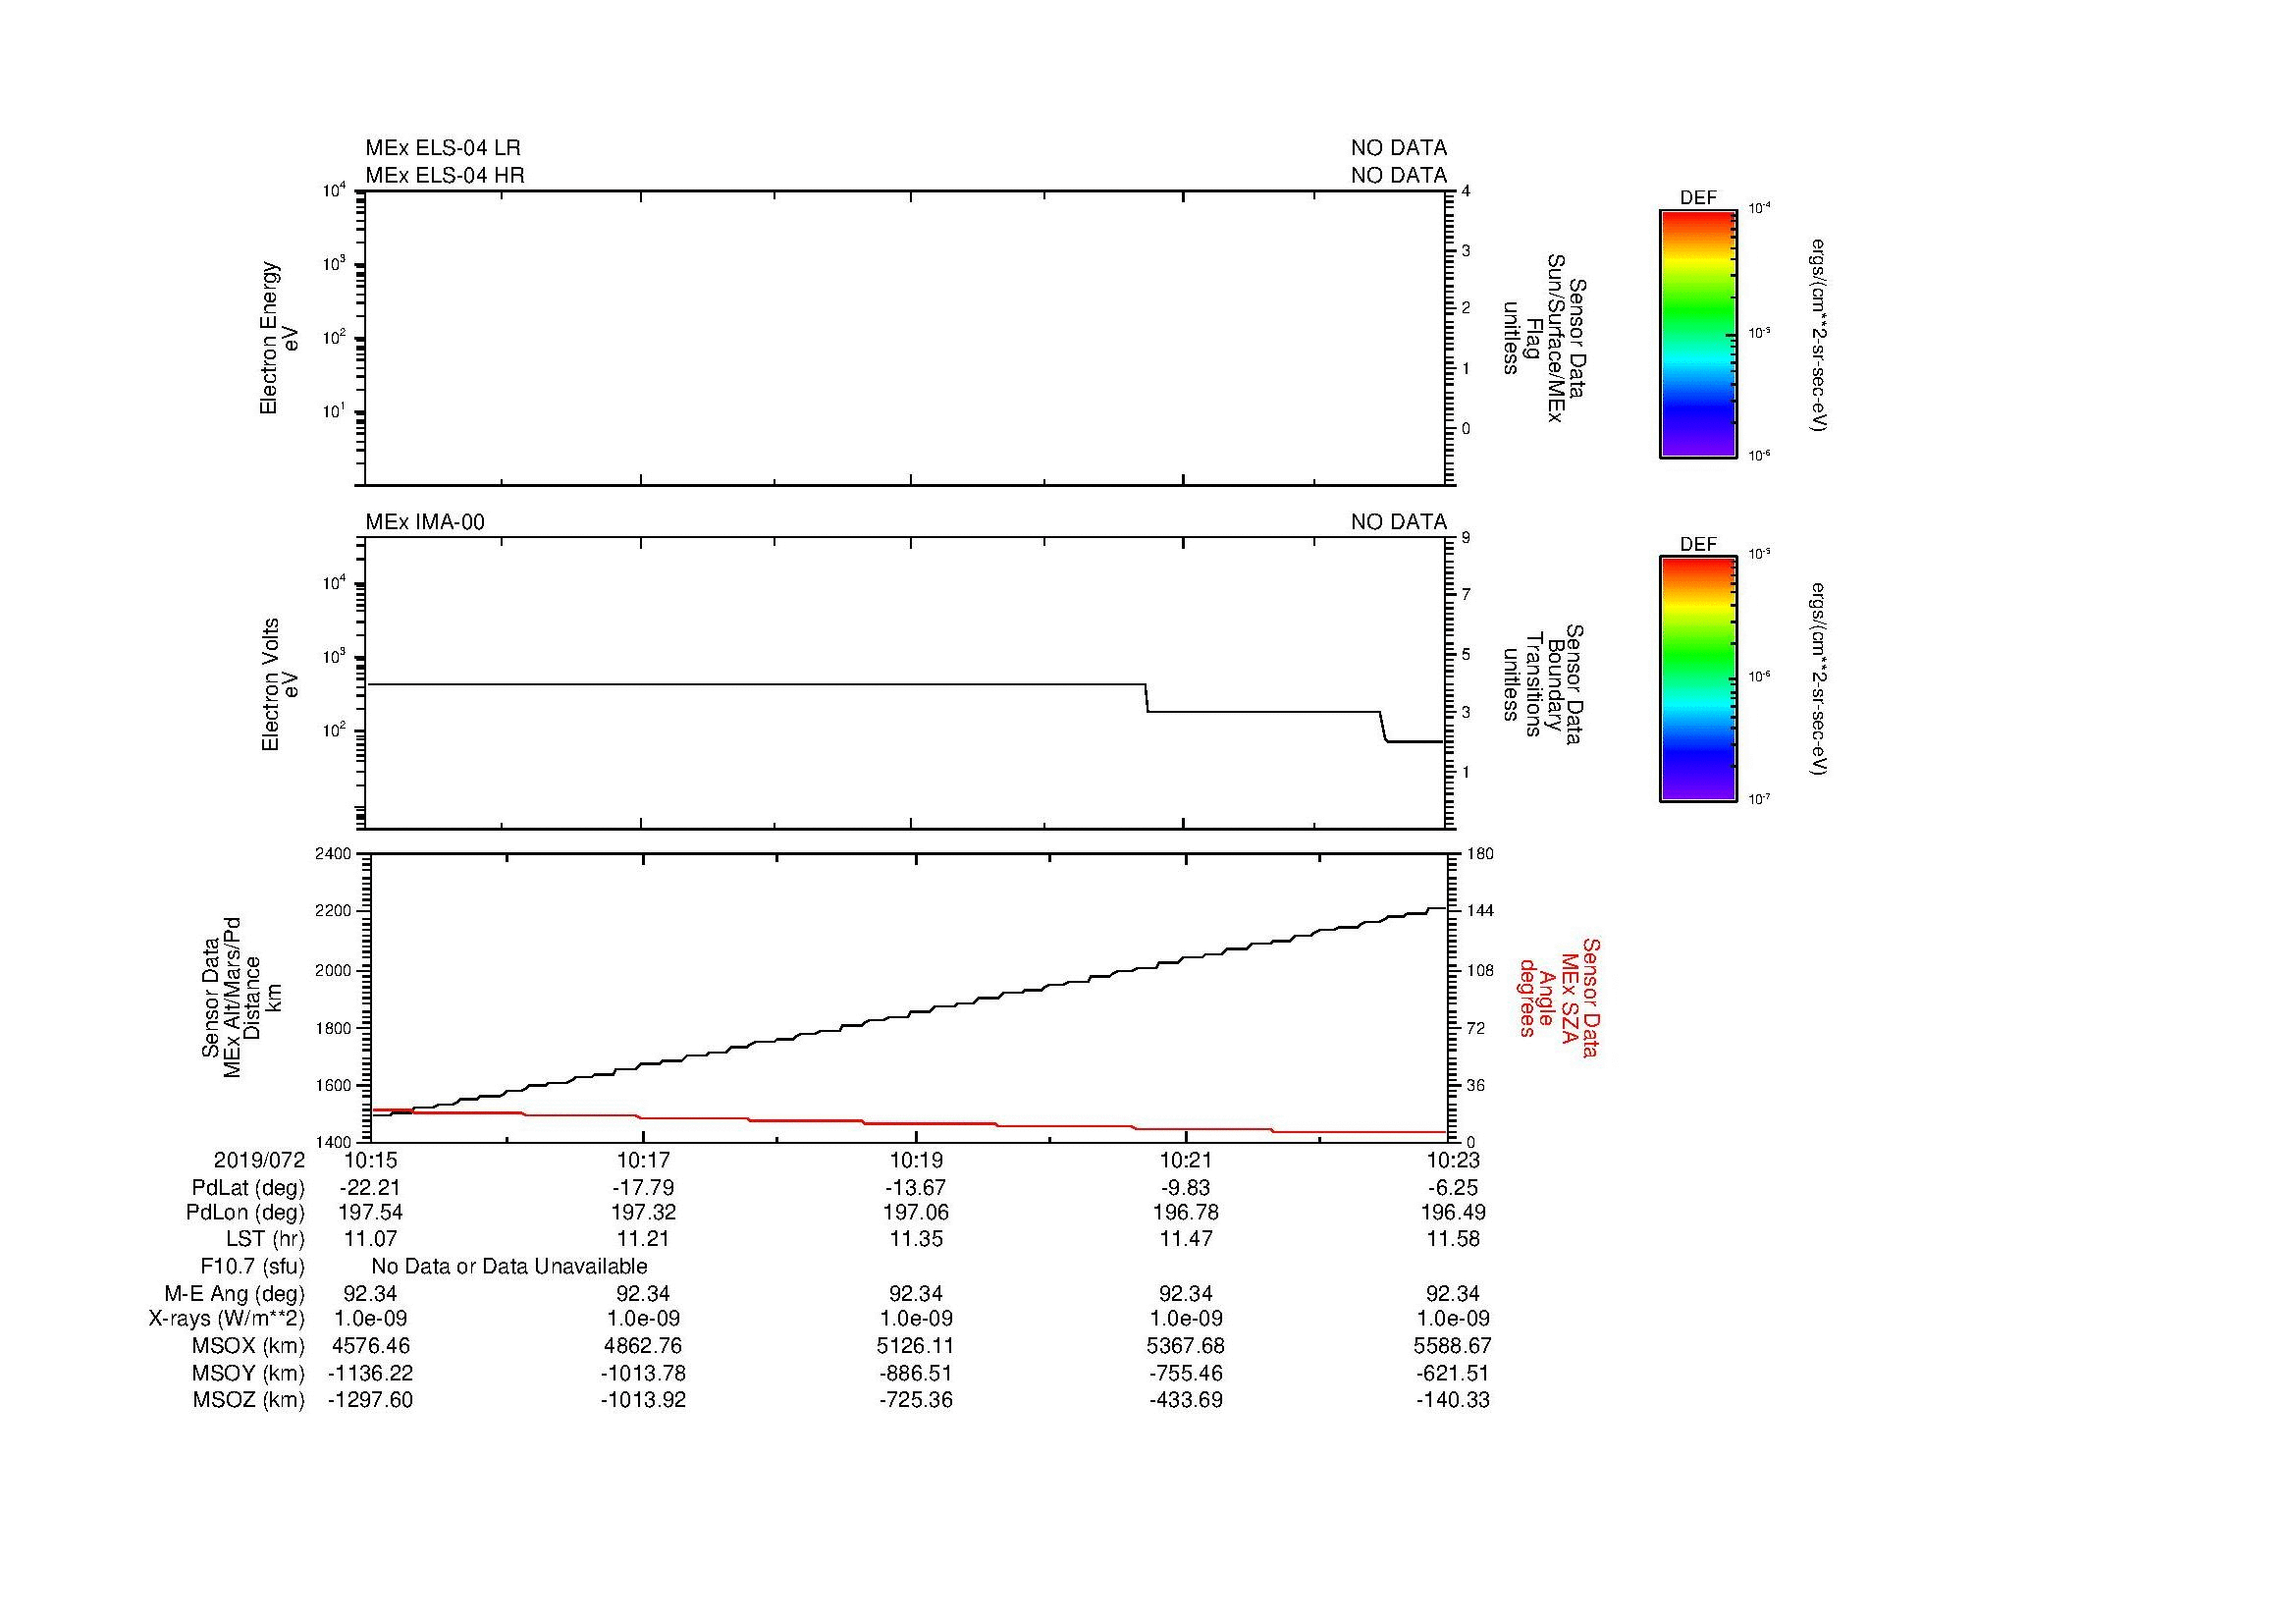Screen dimensions: 2296x1623
Task: Click the 10:17 time tick label
Action: (x=643, y=1160)
